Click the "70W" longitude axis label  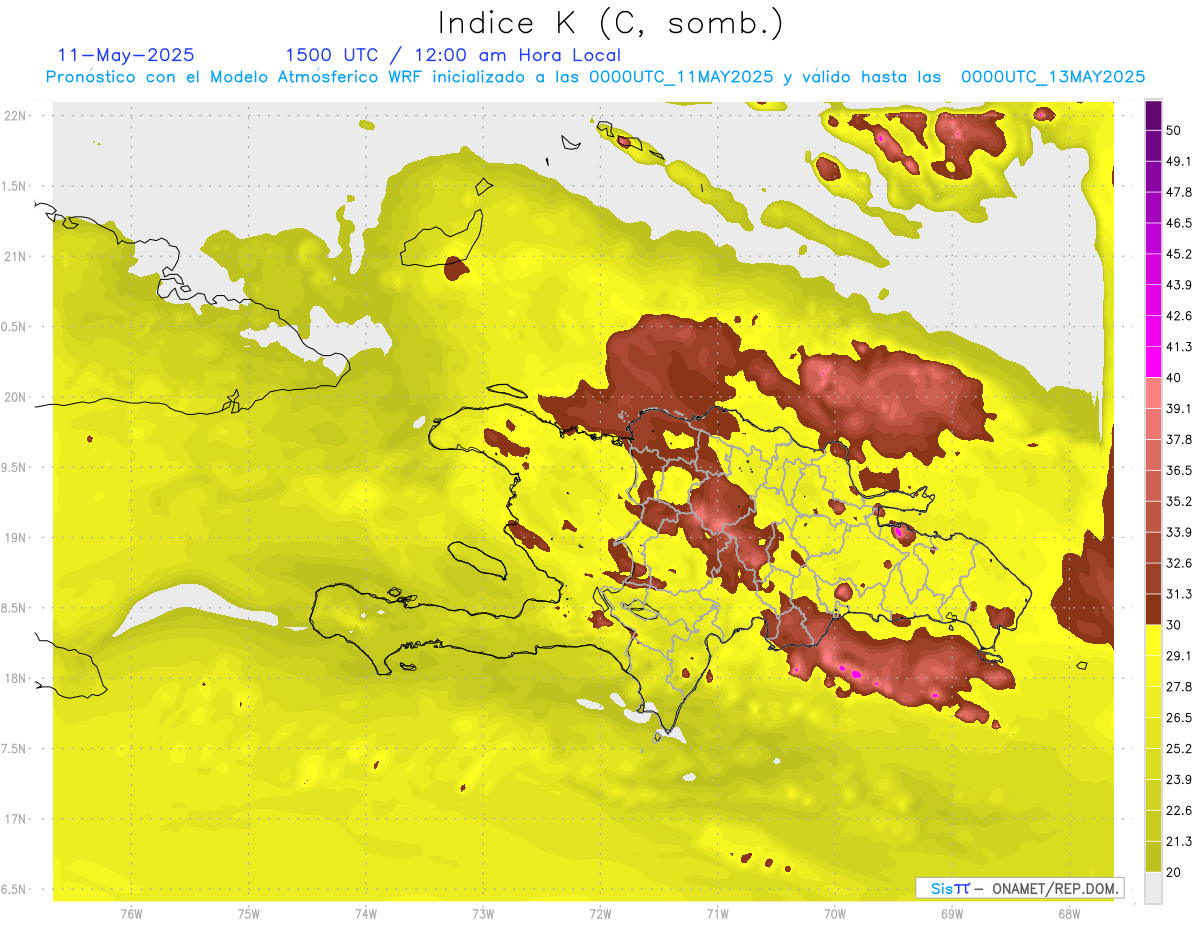(835, 913)
